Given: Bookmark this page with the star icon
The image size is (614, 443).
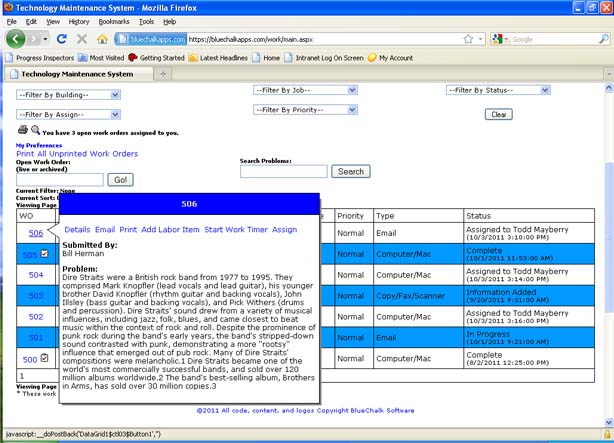Looking at the screenshot, I should pos(468,39).
